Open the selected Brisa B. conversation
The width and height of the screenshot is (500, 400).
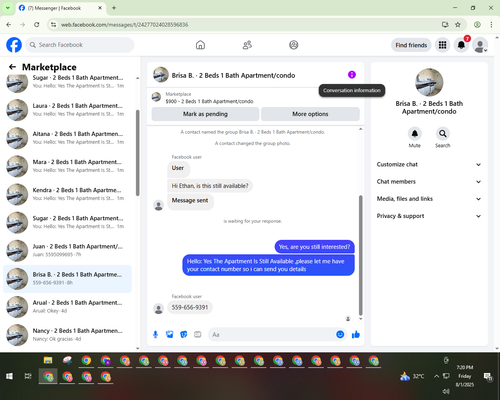click(67, 279)
